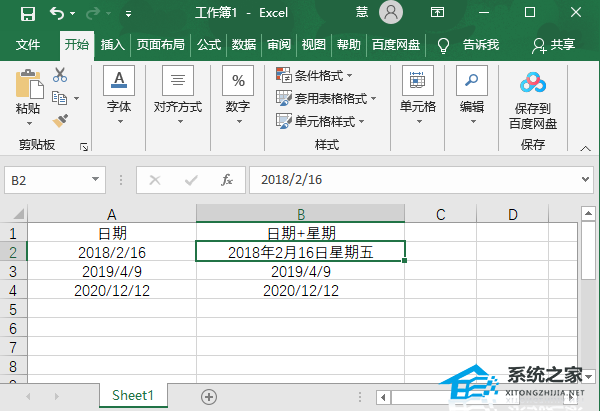Collapse the ribbon with the chevron
Screen dimensions: 600x411
point(585,148)
